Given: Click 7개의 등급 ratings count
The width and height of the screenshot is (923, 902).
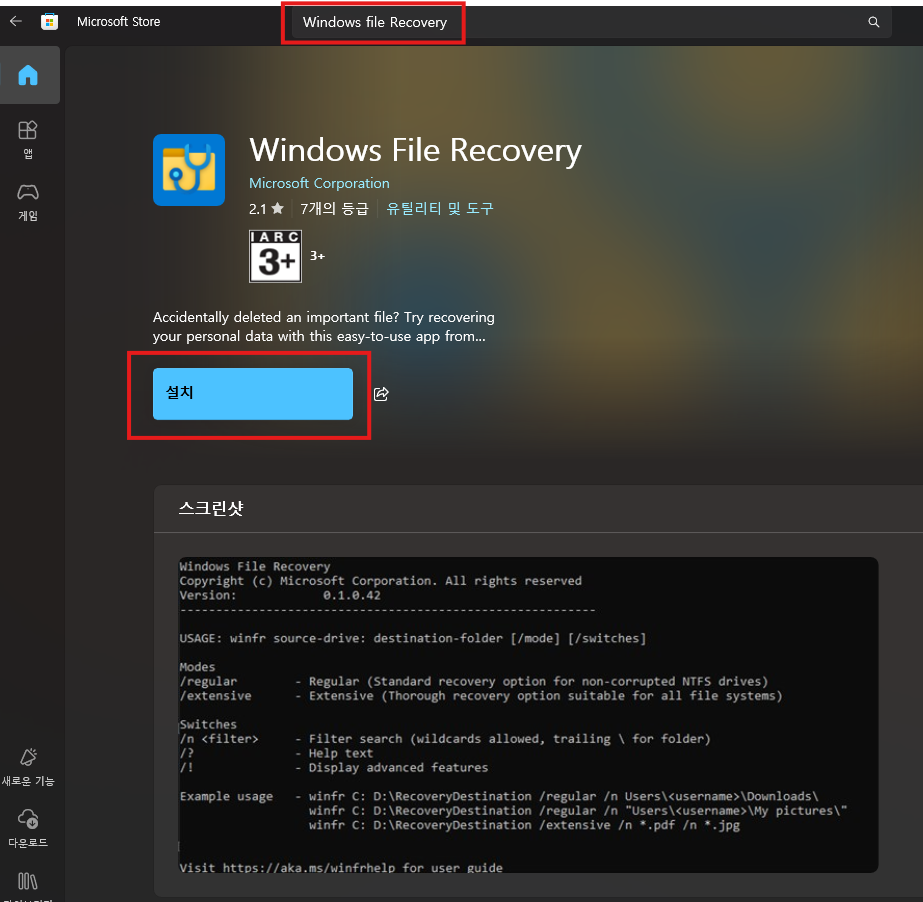Looking at the screenshot, I should (334, 208).
